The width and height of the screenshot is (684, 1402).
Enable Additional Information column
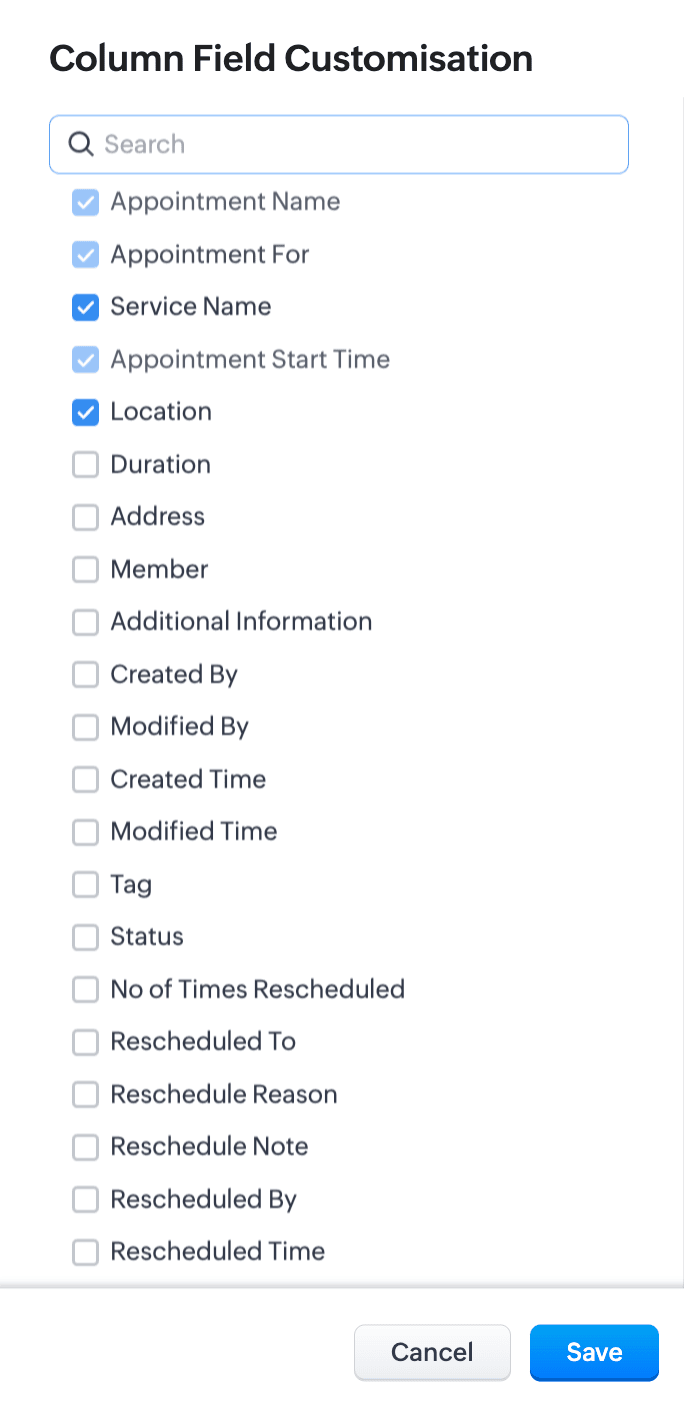click(x=86, y=622)
